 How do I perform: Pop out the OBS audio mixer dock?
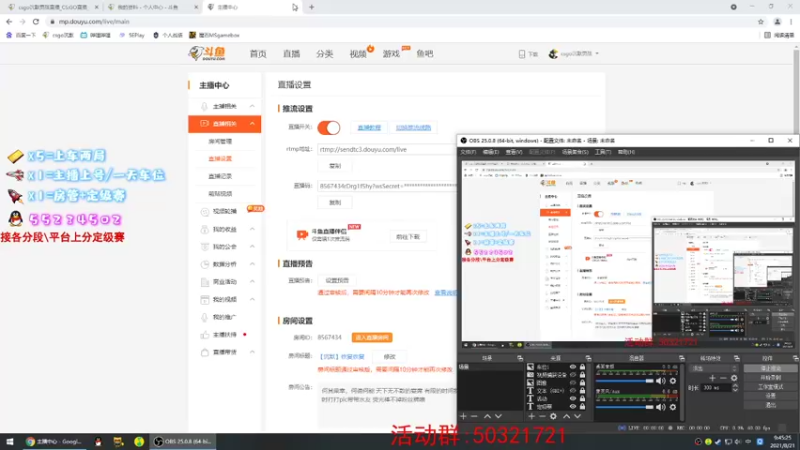682,358
